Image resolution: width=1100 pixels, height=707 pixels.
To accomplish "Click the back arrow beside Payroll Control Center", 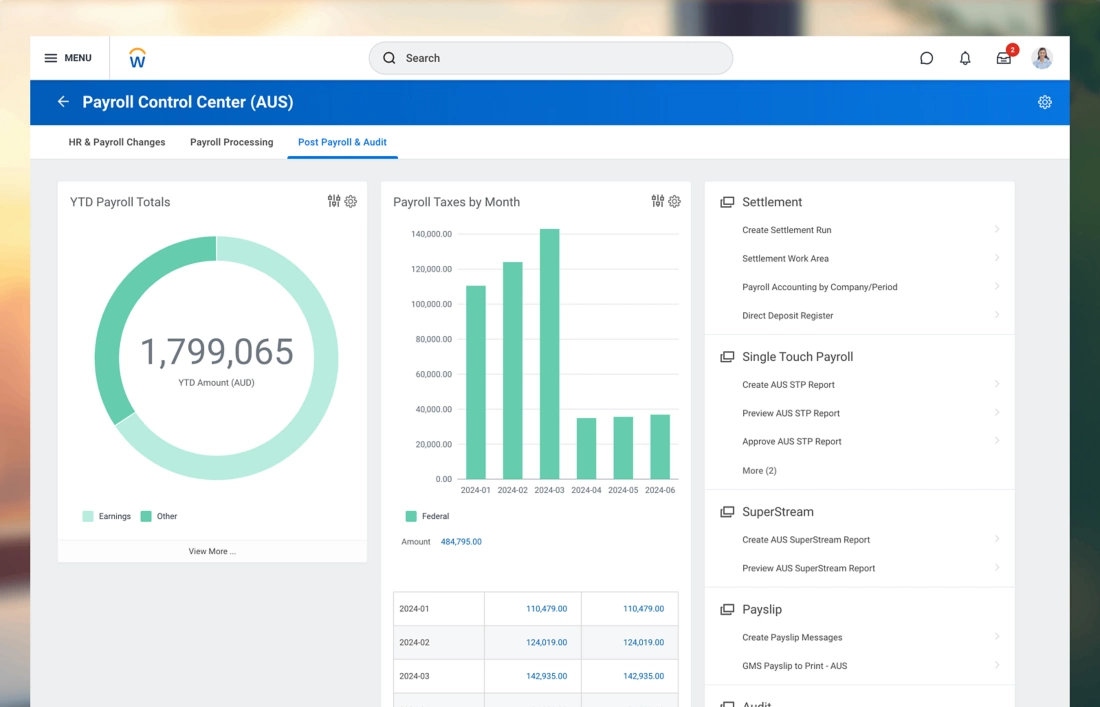I will click(63, 102).
